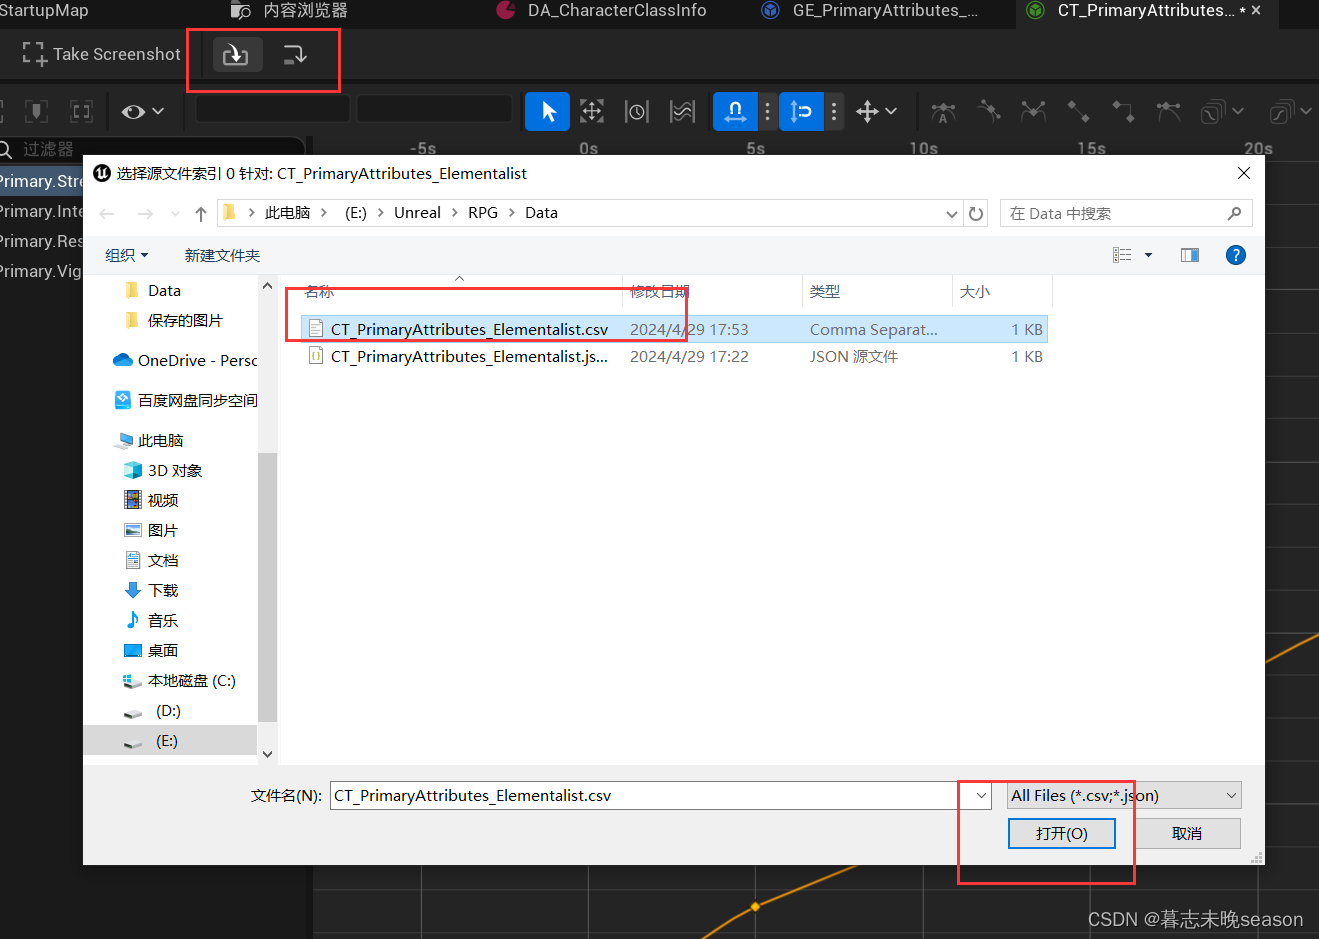Select the multi-curve wave tool icon
Screen dimensions: 1319x939
(682, 111)
